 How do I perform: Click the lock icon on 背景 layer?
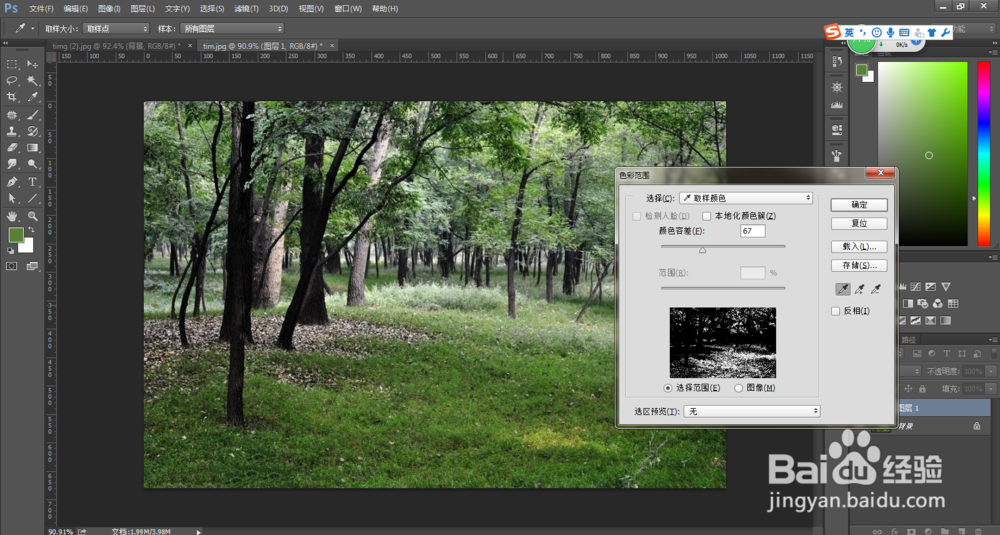pos(976,426)
